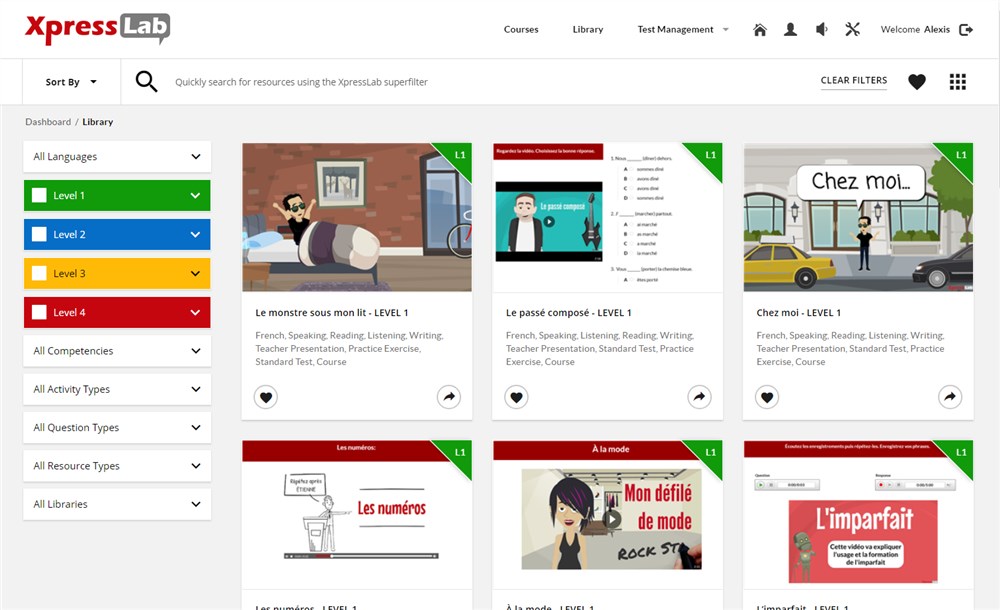Click the Dashboard breadcrumb link

pyautogui.click(x=48, y=122)
